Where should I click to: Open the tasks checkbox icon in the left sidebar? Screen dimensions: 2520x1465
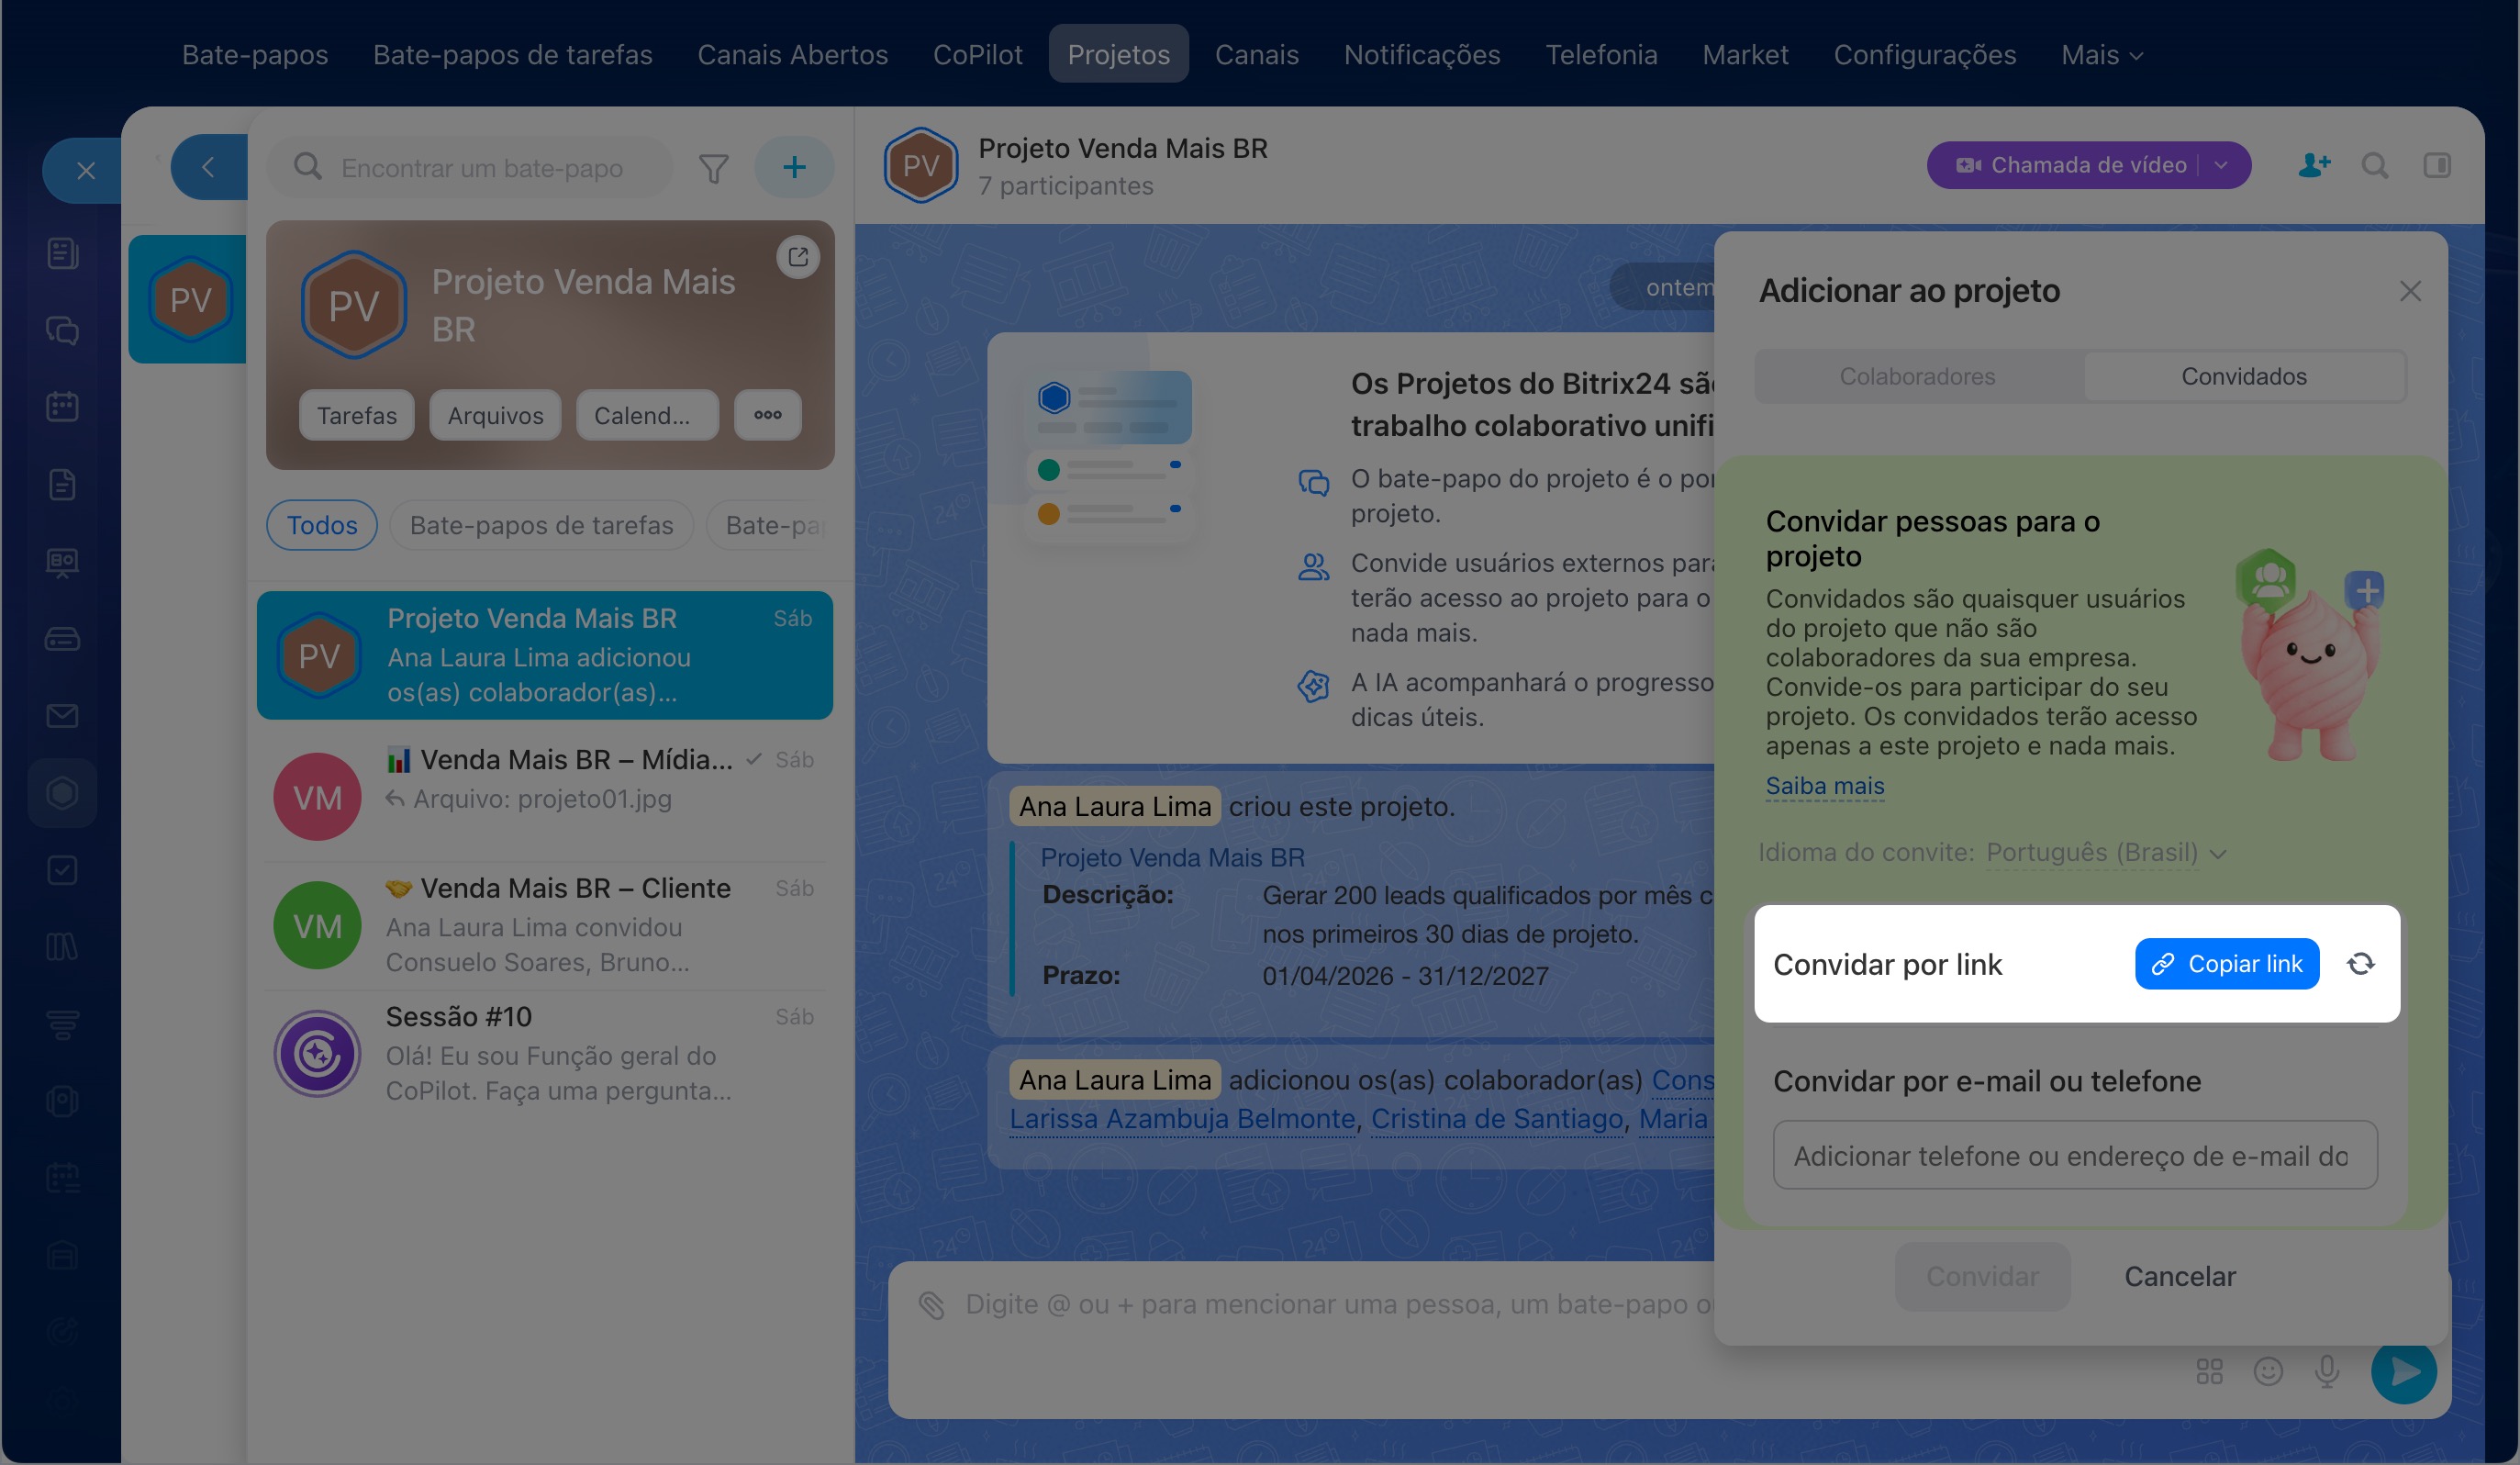tap(62, 870)
